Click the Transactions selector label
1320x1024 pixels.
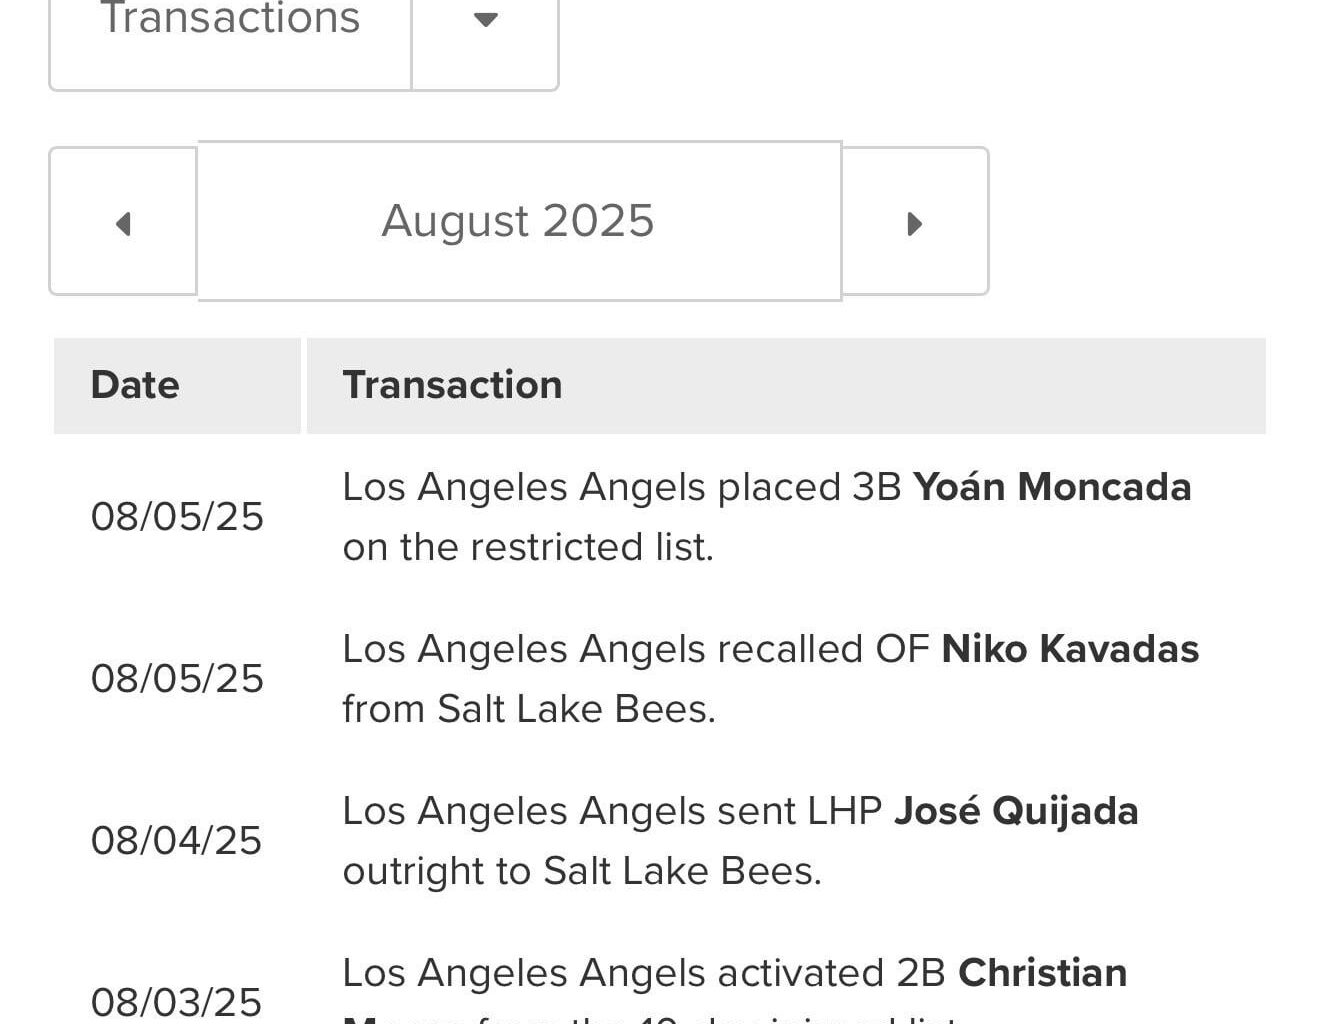click(x=230, y=22)
